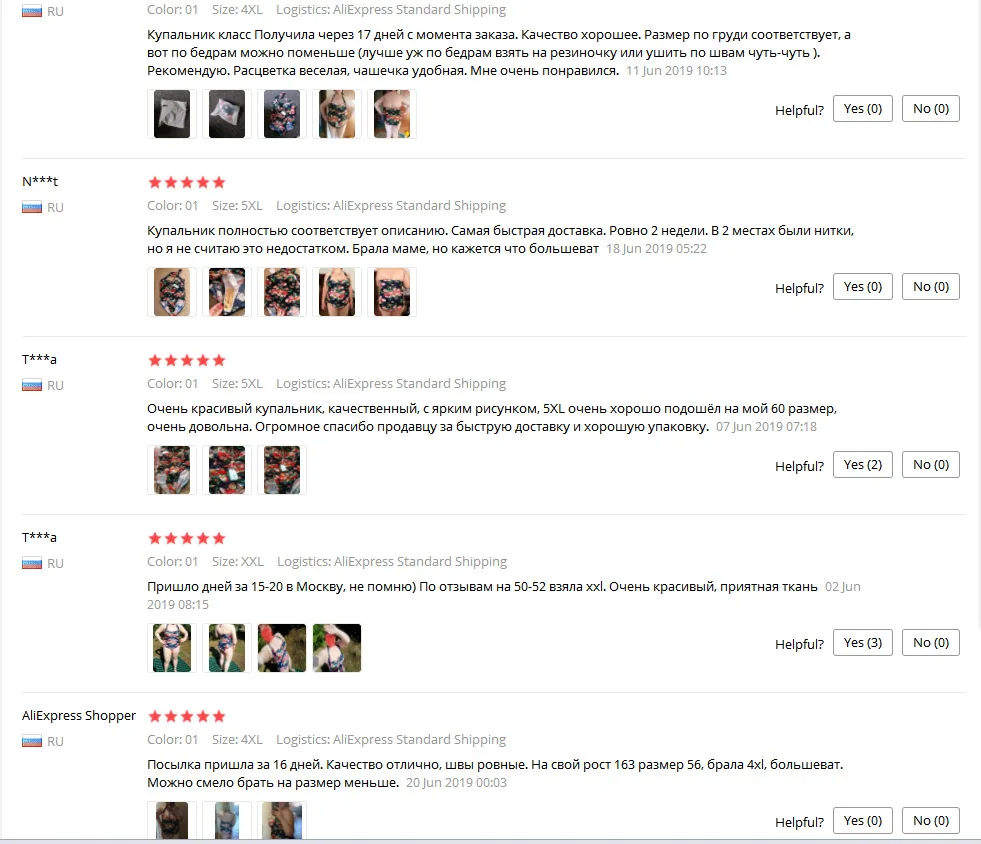Open first photo in N***t's review

pyautogui.click(x=172, y=292)
